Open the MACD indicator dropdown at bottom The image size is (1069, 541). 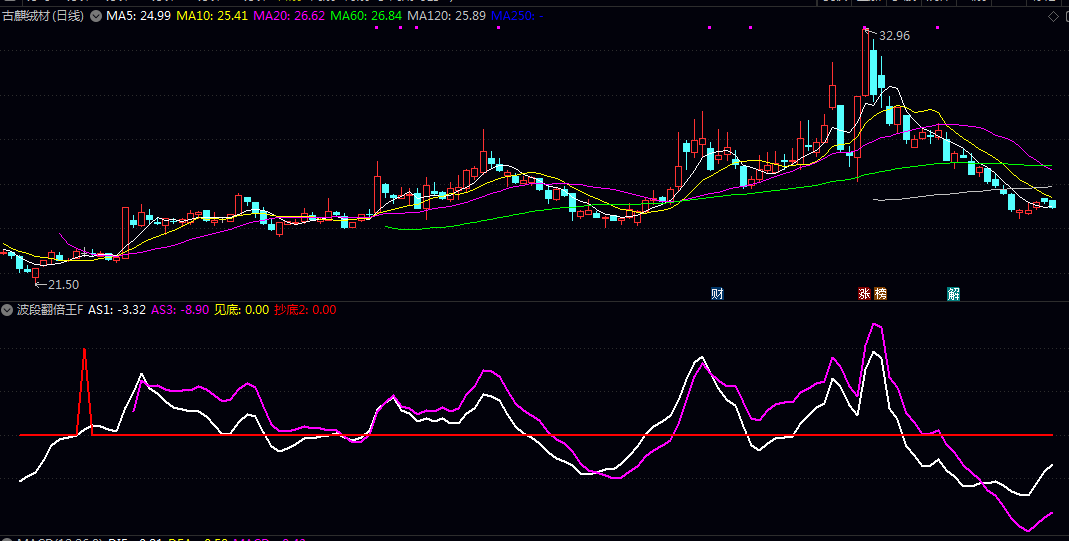click(7, 540)
